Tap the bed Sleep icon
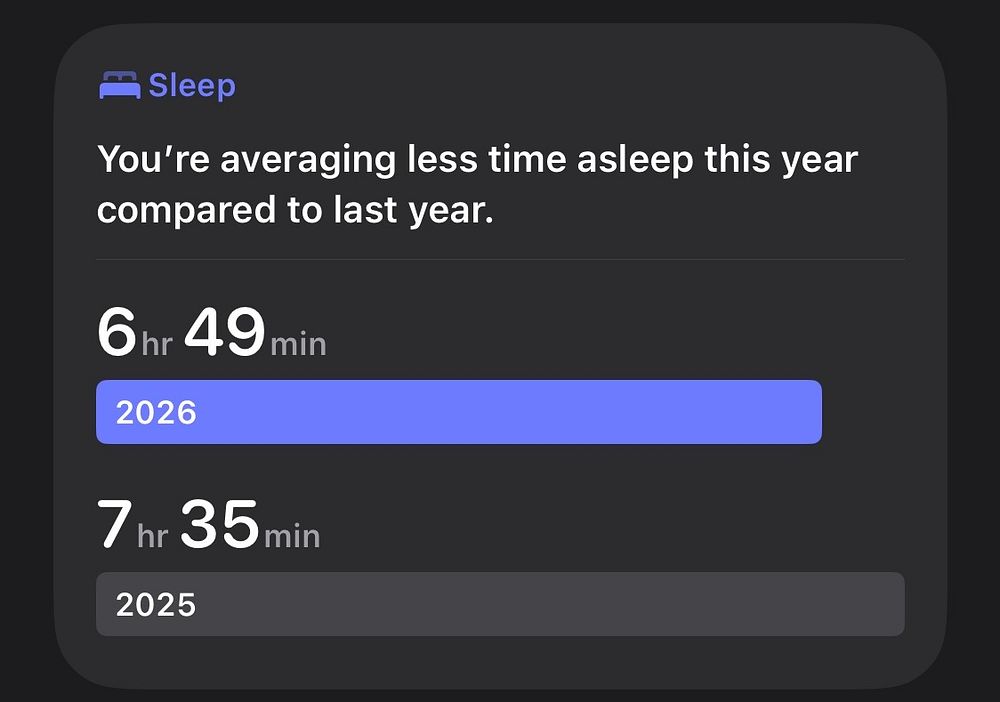1000x702 pixels. (x=120, y=85)
